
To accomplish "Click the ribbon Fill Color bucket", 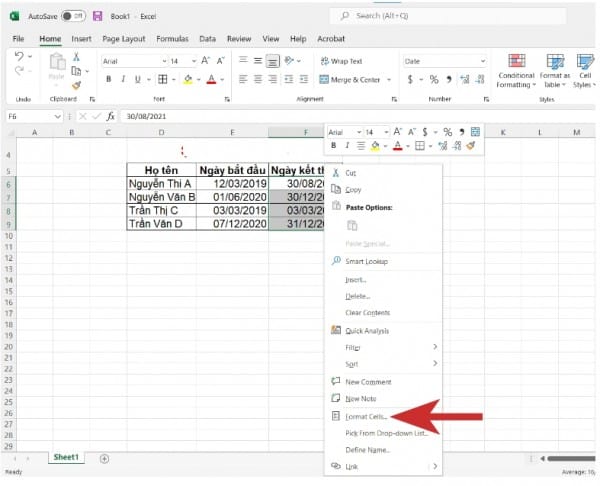I will 188,79.
